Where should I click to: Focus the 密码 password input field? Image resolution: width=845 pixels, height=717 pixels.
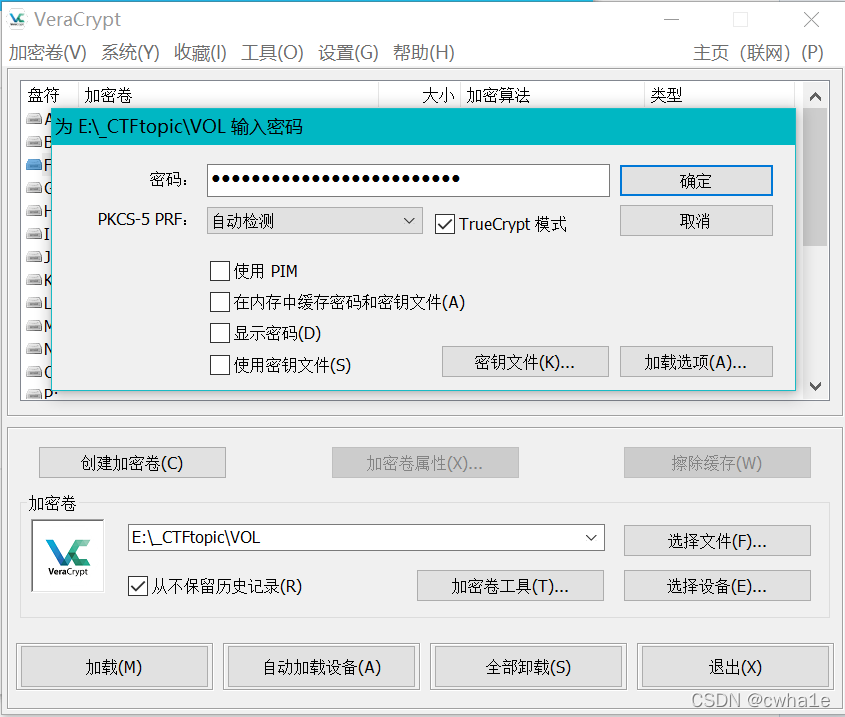[x=408, y=180]
